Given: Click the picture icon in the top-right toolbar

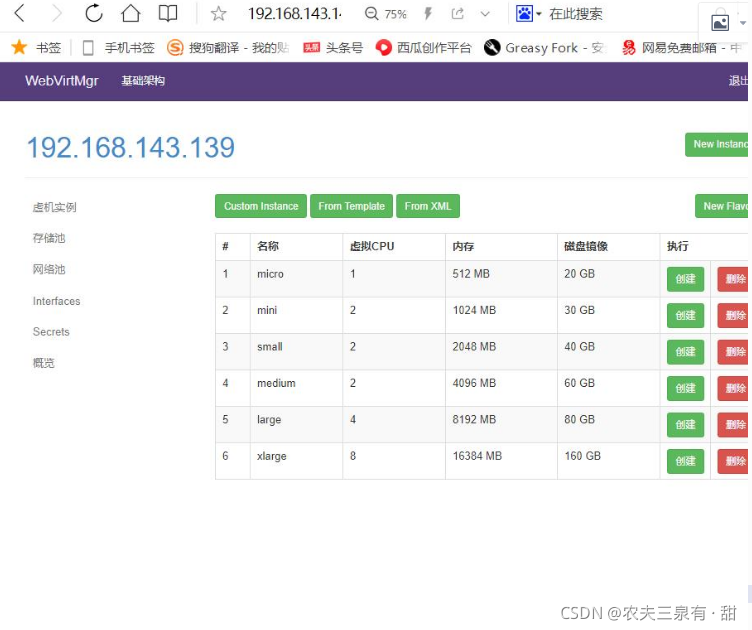Looking at the screenshot, I should point(720,23).
